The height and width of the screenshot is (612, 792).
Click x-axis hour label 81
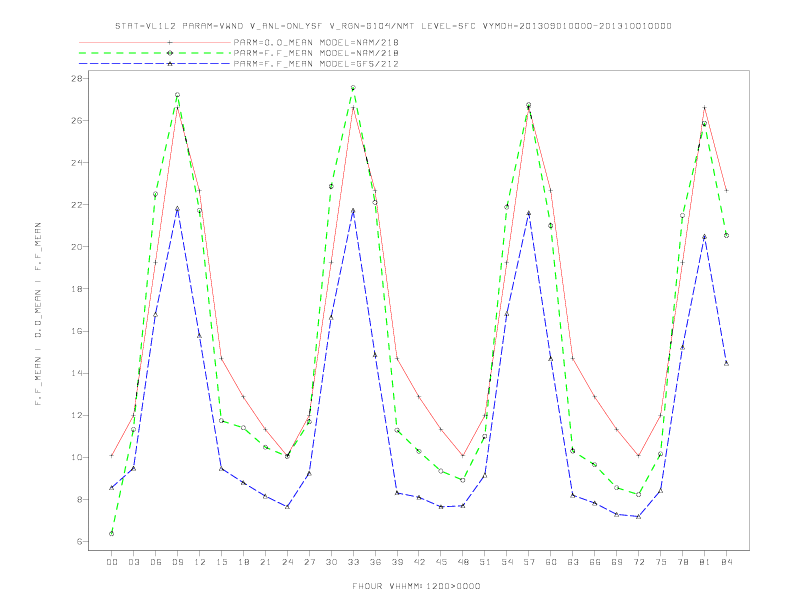pyautogui.click(x=704, y=562)
